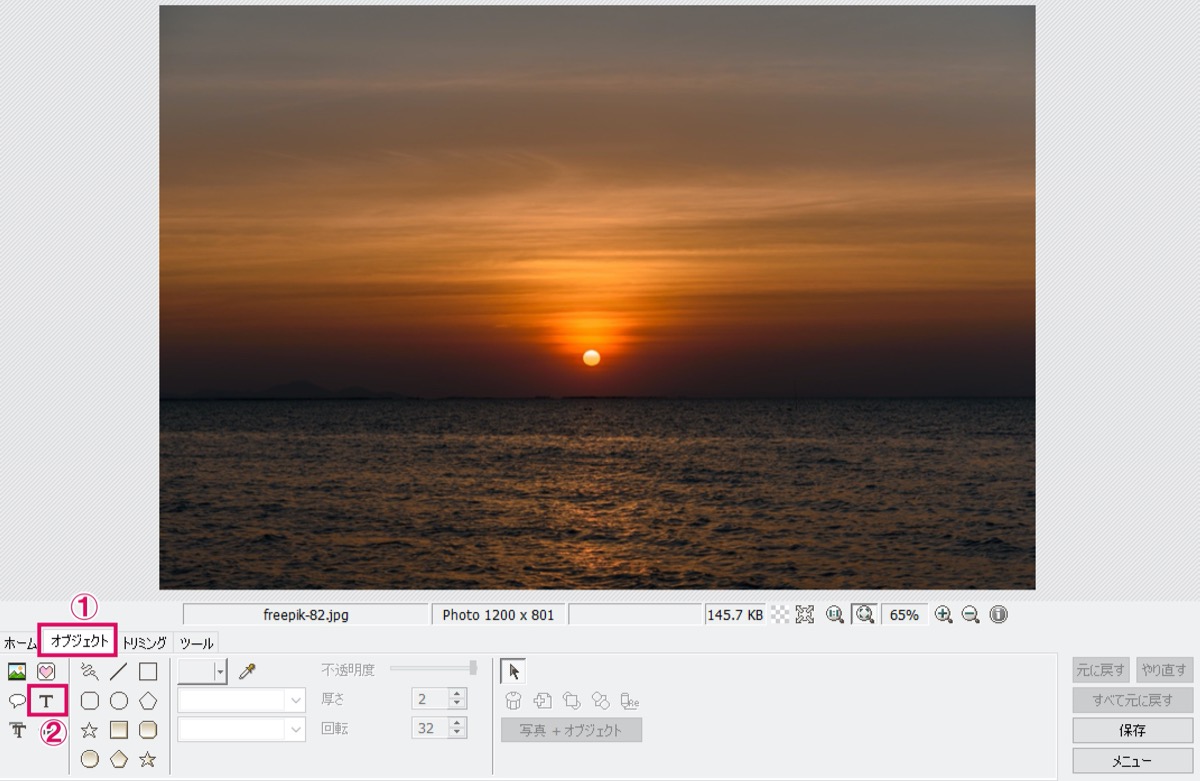1200x781 pixels.
Task: Open the color swatch dropdown arrow
Action: coord(220,672)
